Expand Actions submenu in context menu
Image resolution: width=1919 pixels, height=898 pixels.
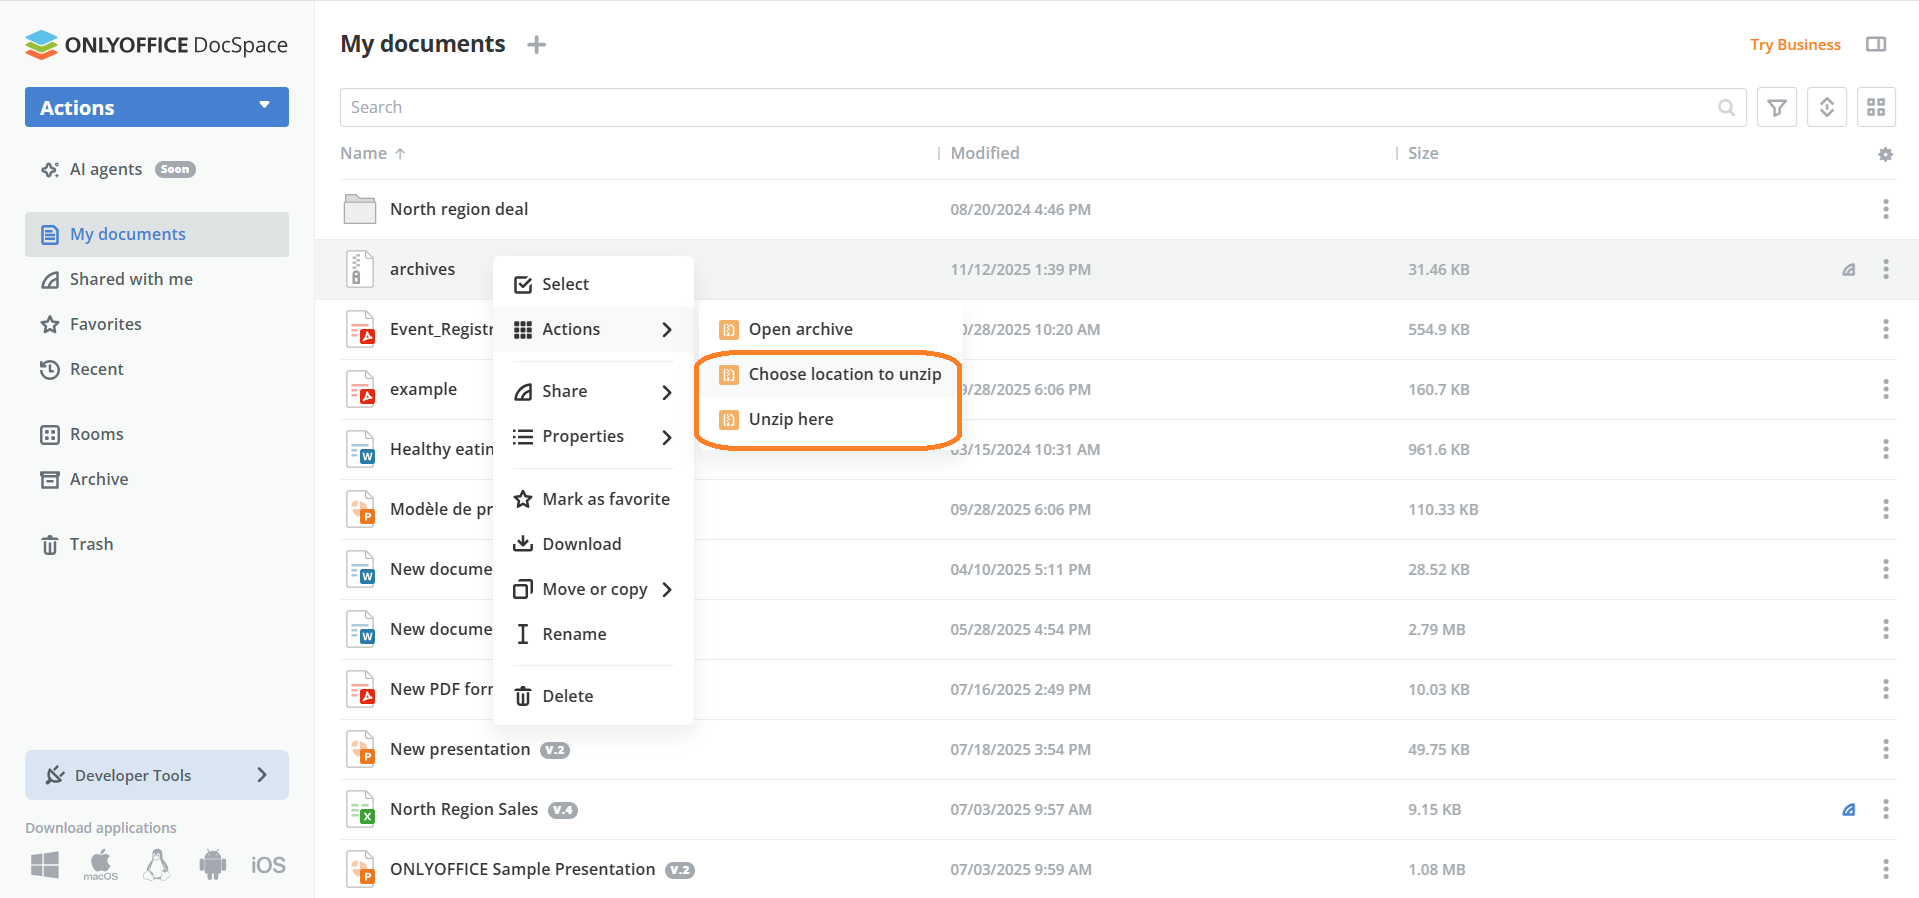[593, 329]
